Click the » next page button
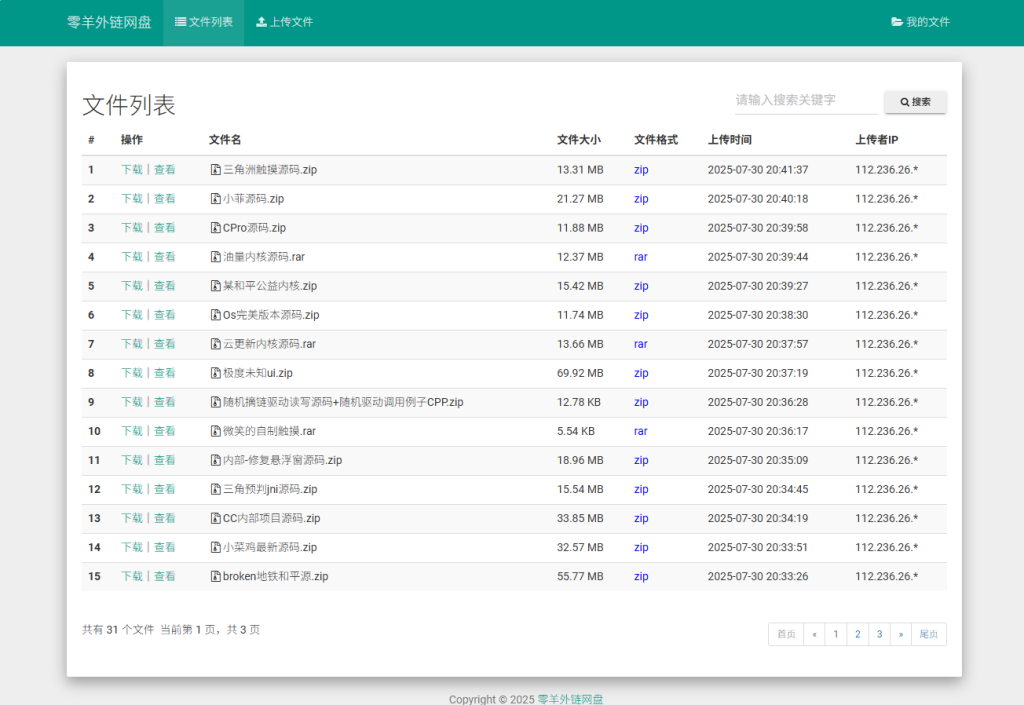Image resolution: width=1024 pixels, height=705 pixels. click(901, 634)
